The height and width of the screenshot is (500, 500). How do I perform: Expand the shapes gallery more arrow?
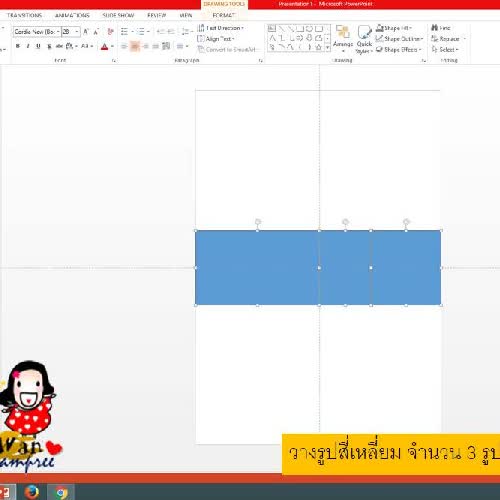(328, 48)
